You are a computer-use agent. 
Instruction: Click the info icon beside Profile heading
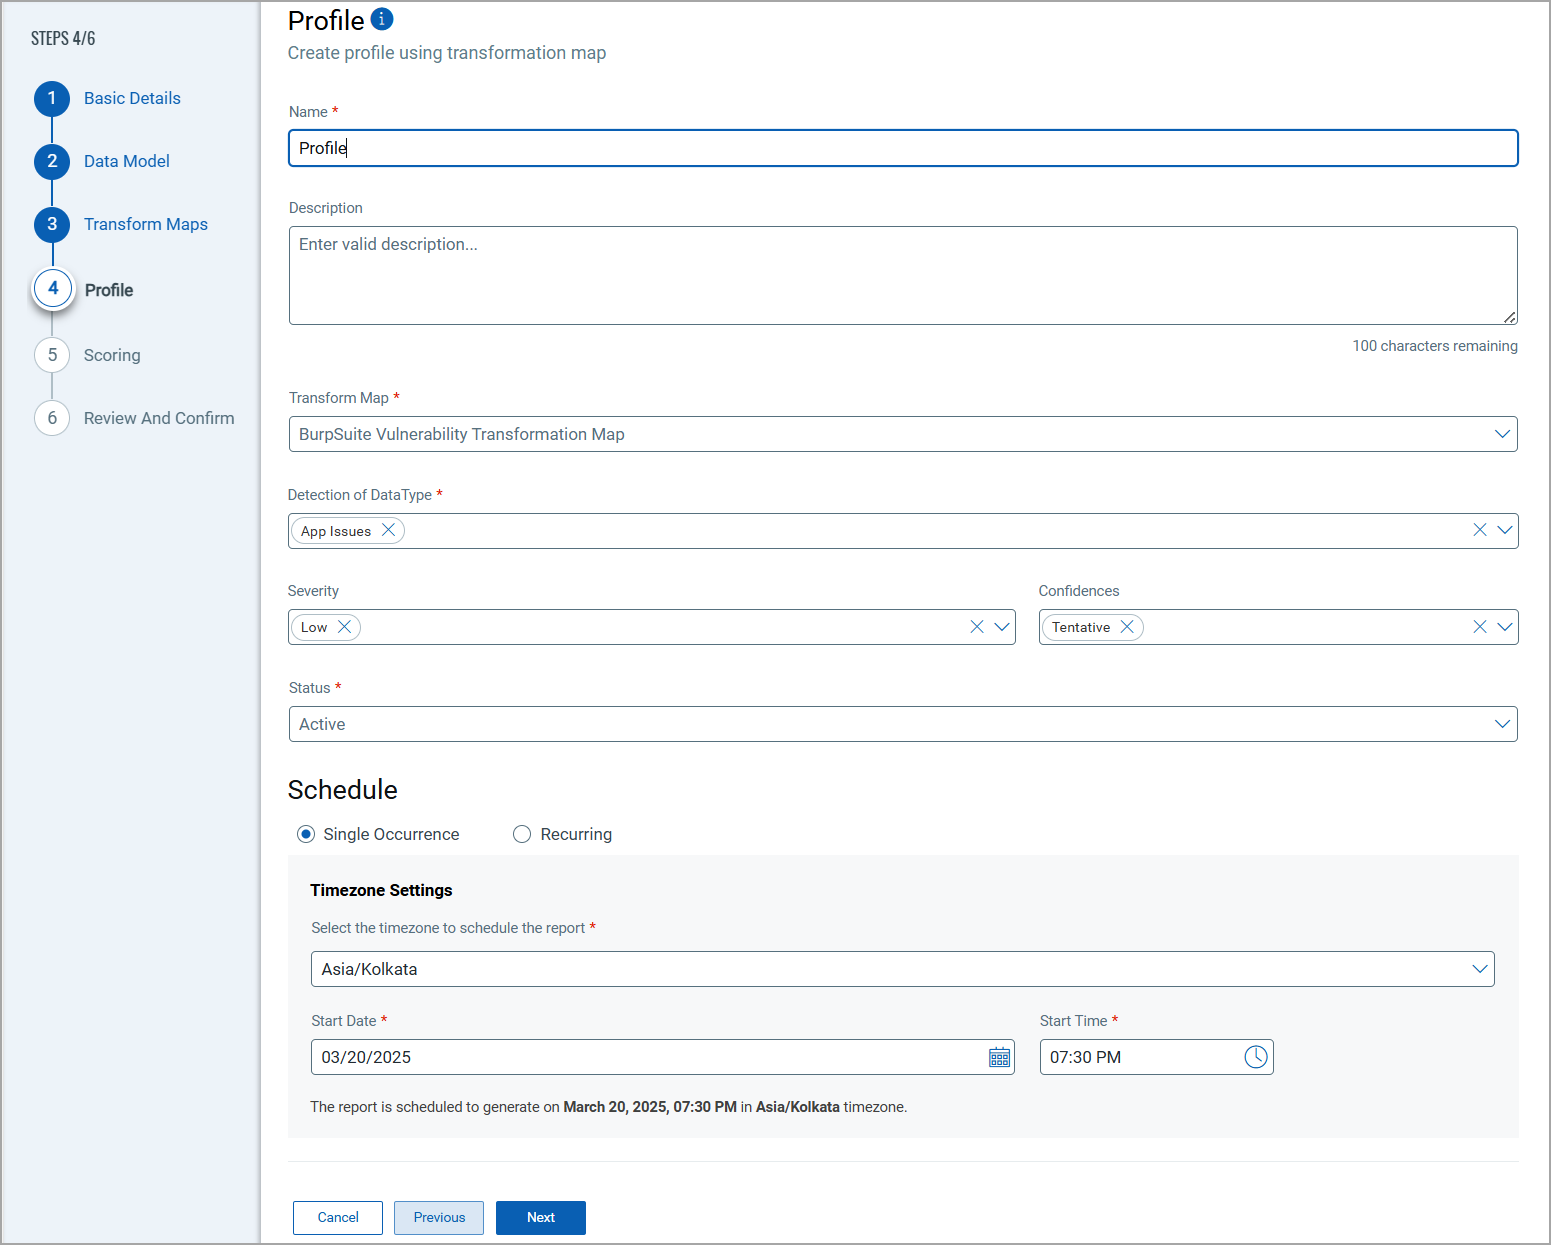[382, 19]
